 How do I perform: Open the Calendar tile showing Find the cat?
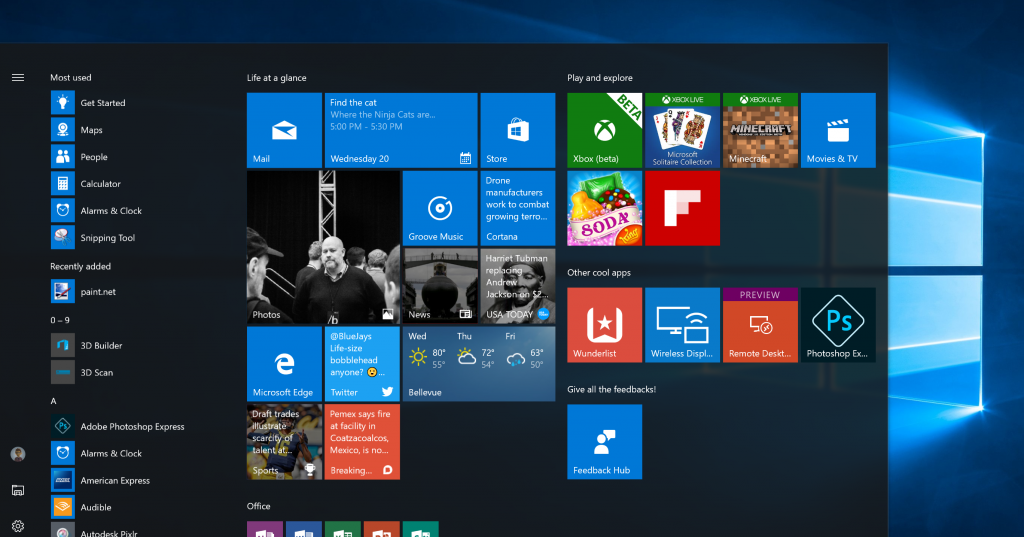coord(401,130)
